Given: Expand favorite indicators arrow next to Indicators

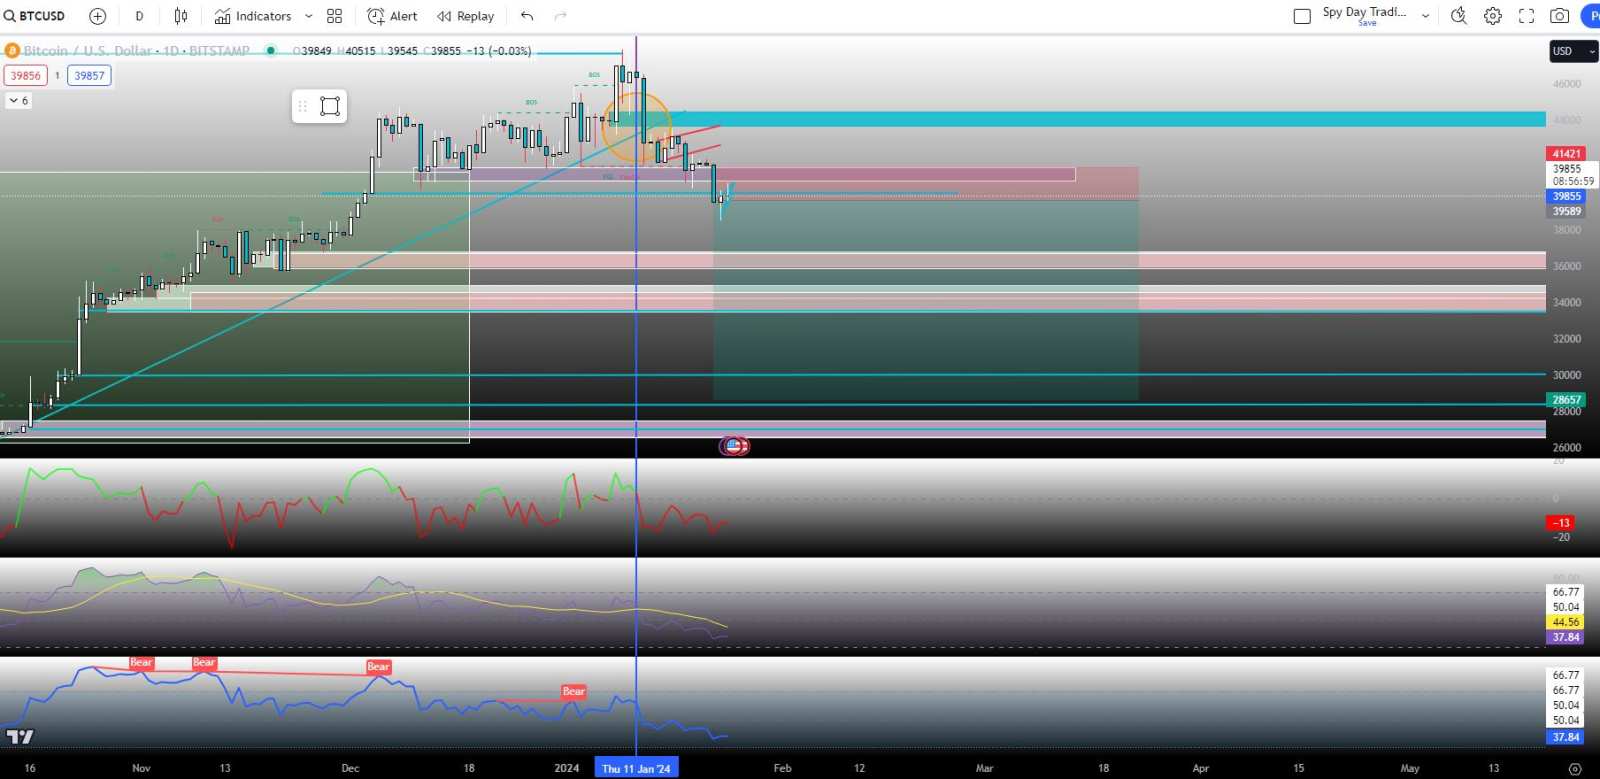Looking at the screenshot, I should pos(308,16).
